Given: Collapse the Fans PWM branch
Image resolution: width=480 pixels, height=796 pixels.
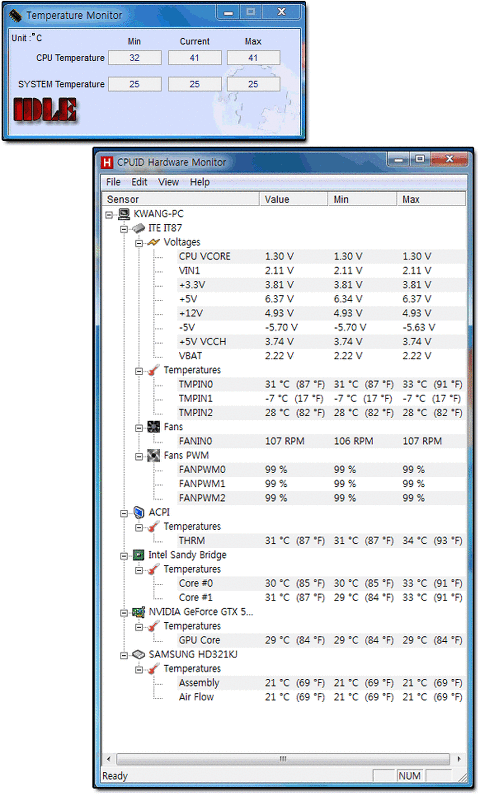Looking at the screenshot, I should pyautogui.click(x=139, y=456).
